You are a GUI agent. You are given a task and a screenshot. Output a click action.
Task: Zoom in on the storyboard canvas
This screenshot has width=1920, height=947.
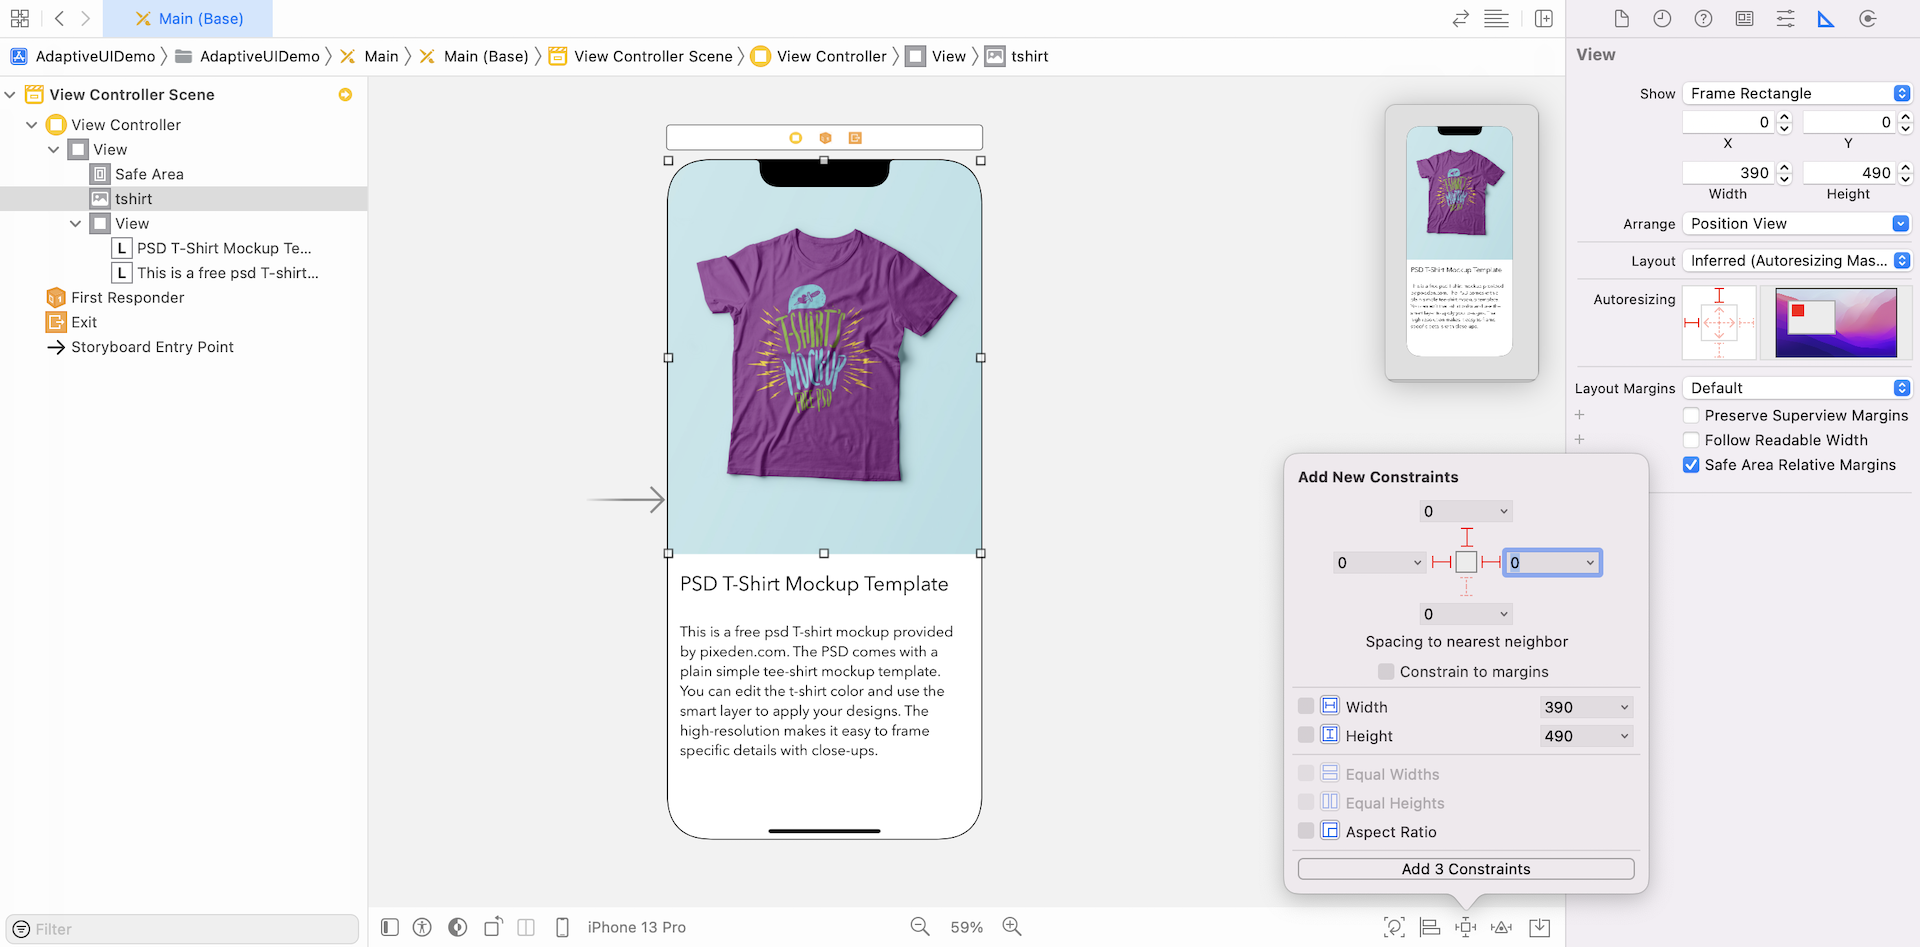[x=1012, y=927]
